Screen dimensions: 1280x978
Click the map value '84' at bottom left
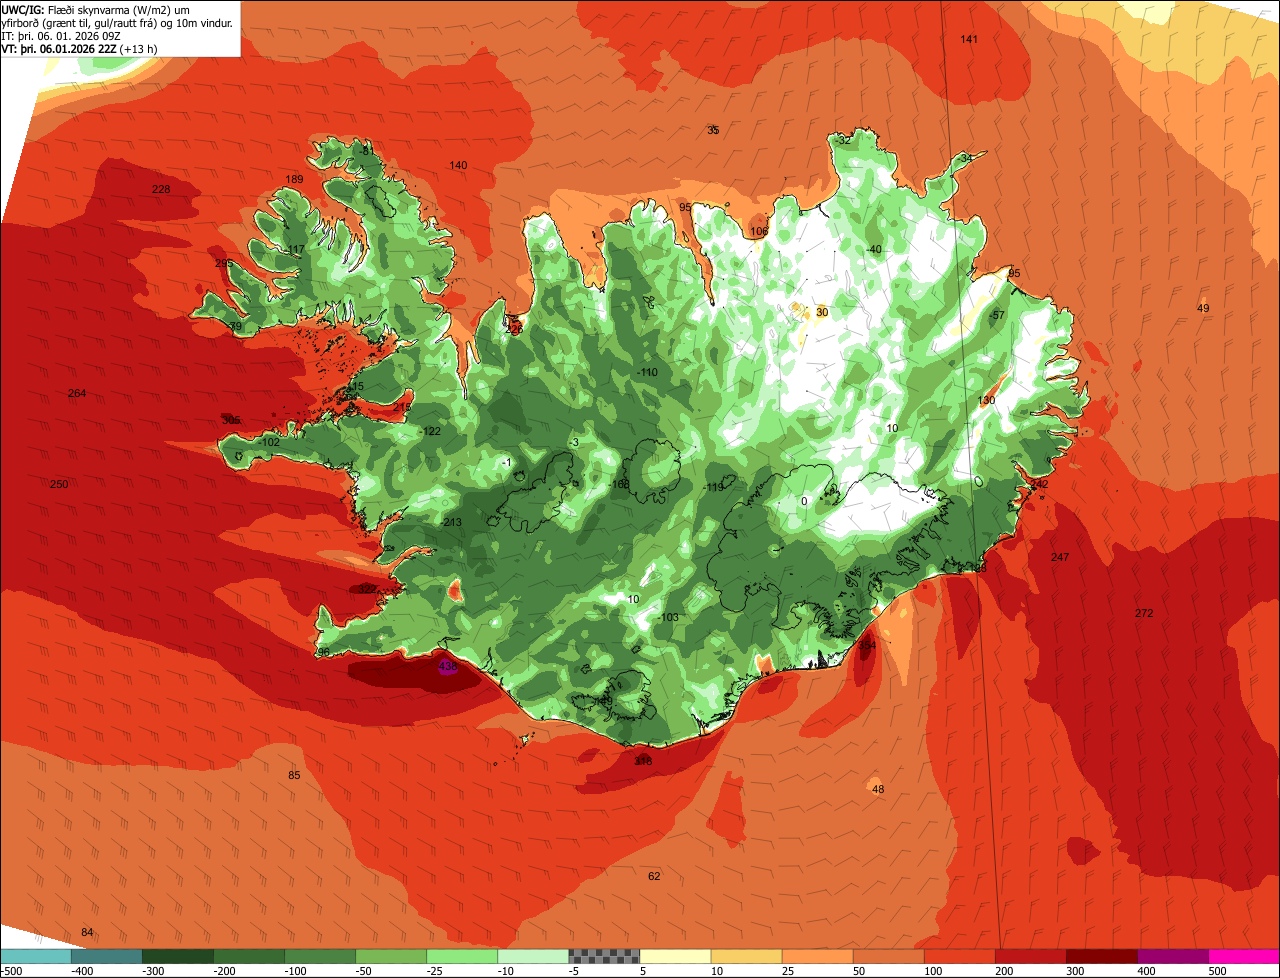87,932
